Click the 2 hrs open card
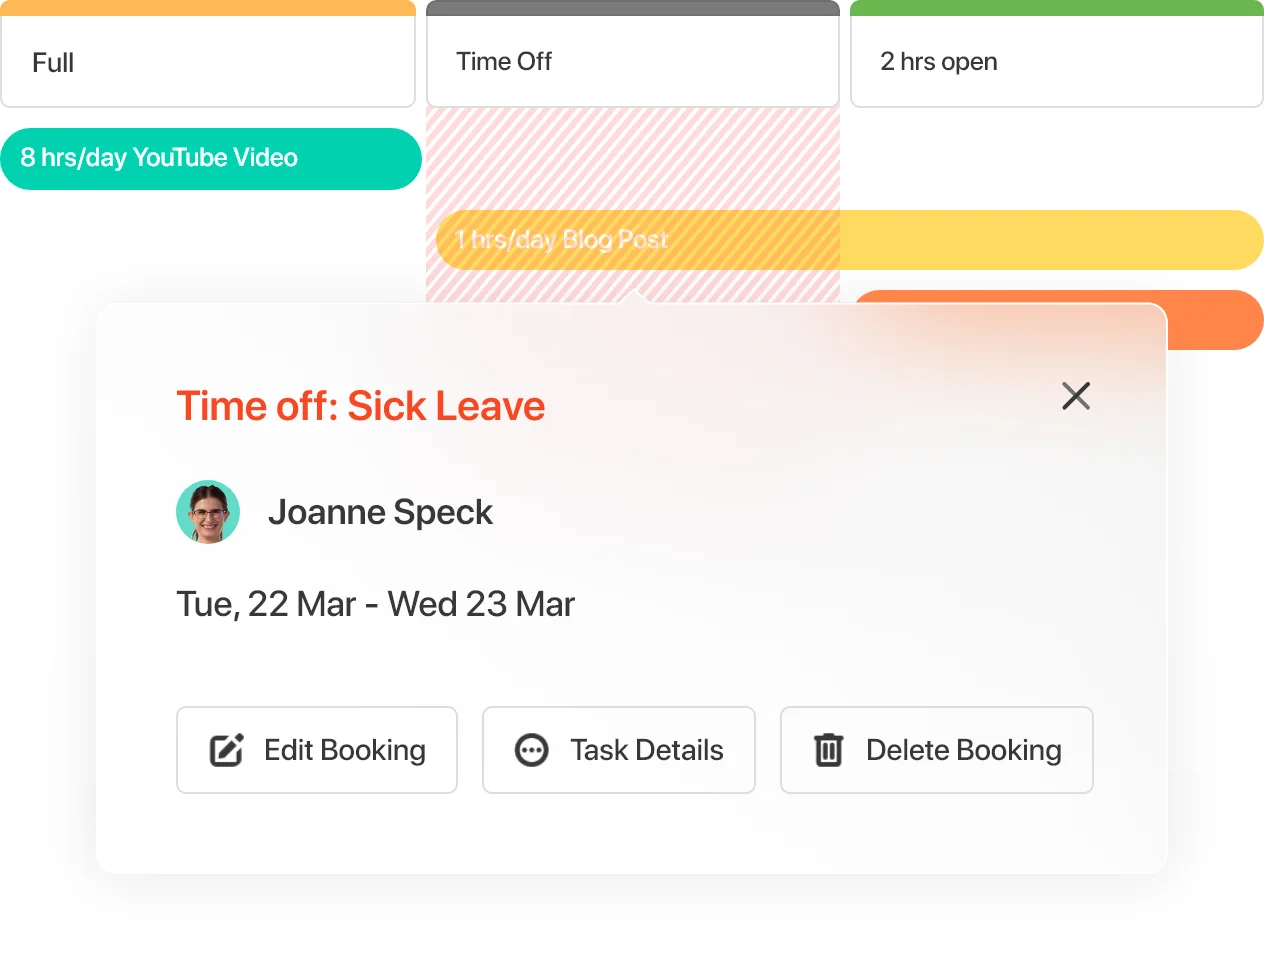Viewport: 1264px width, 964px height. pos(1056,62)
